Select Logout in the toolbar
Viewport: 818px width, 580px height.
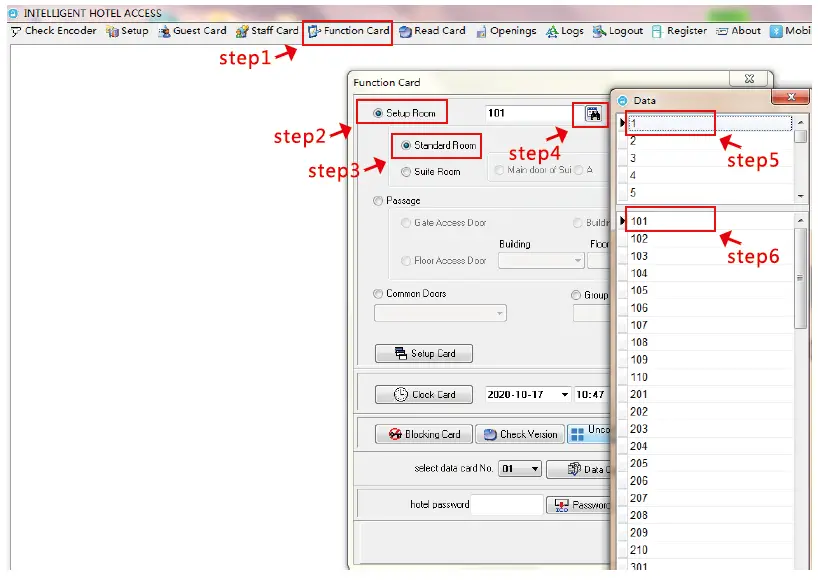pyautogui.click(x=618, y=31)
